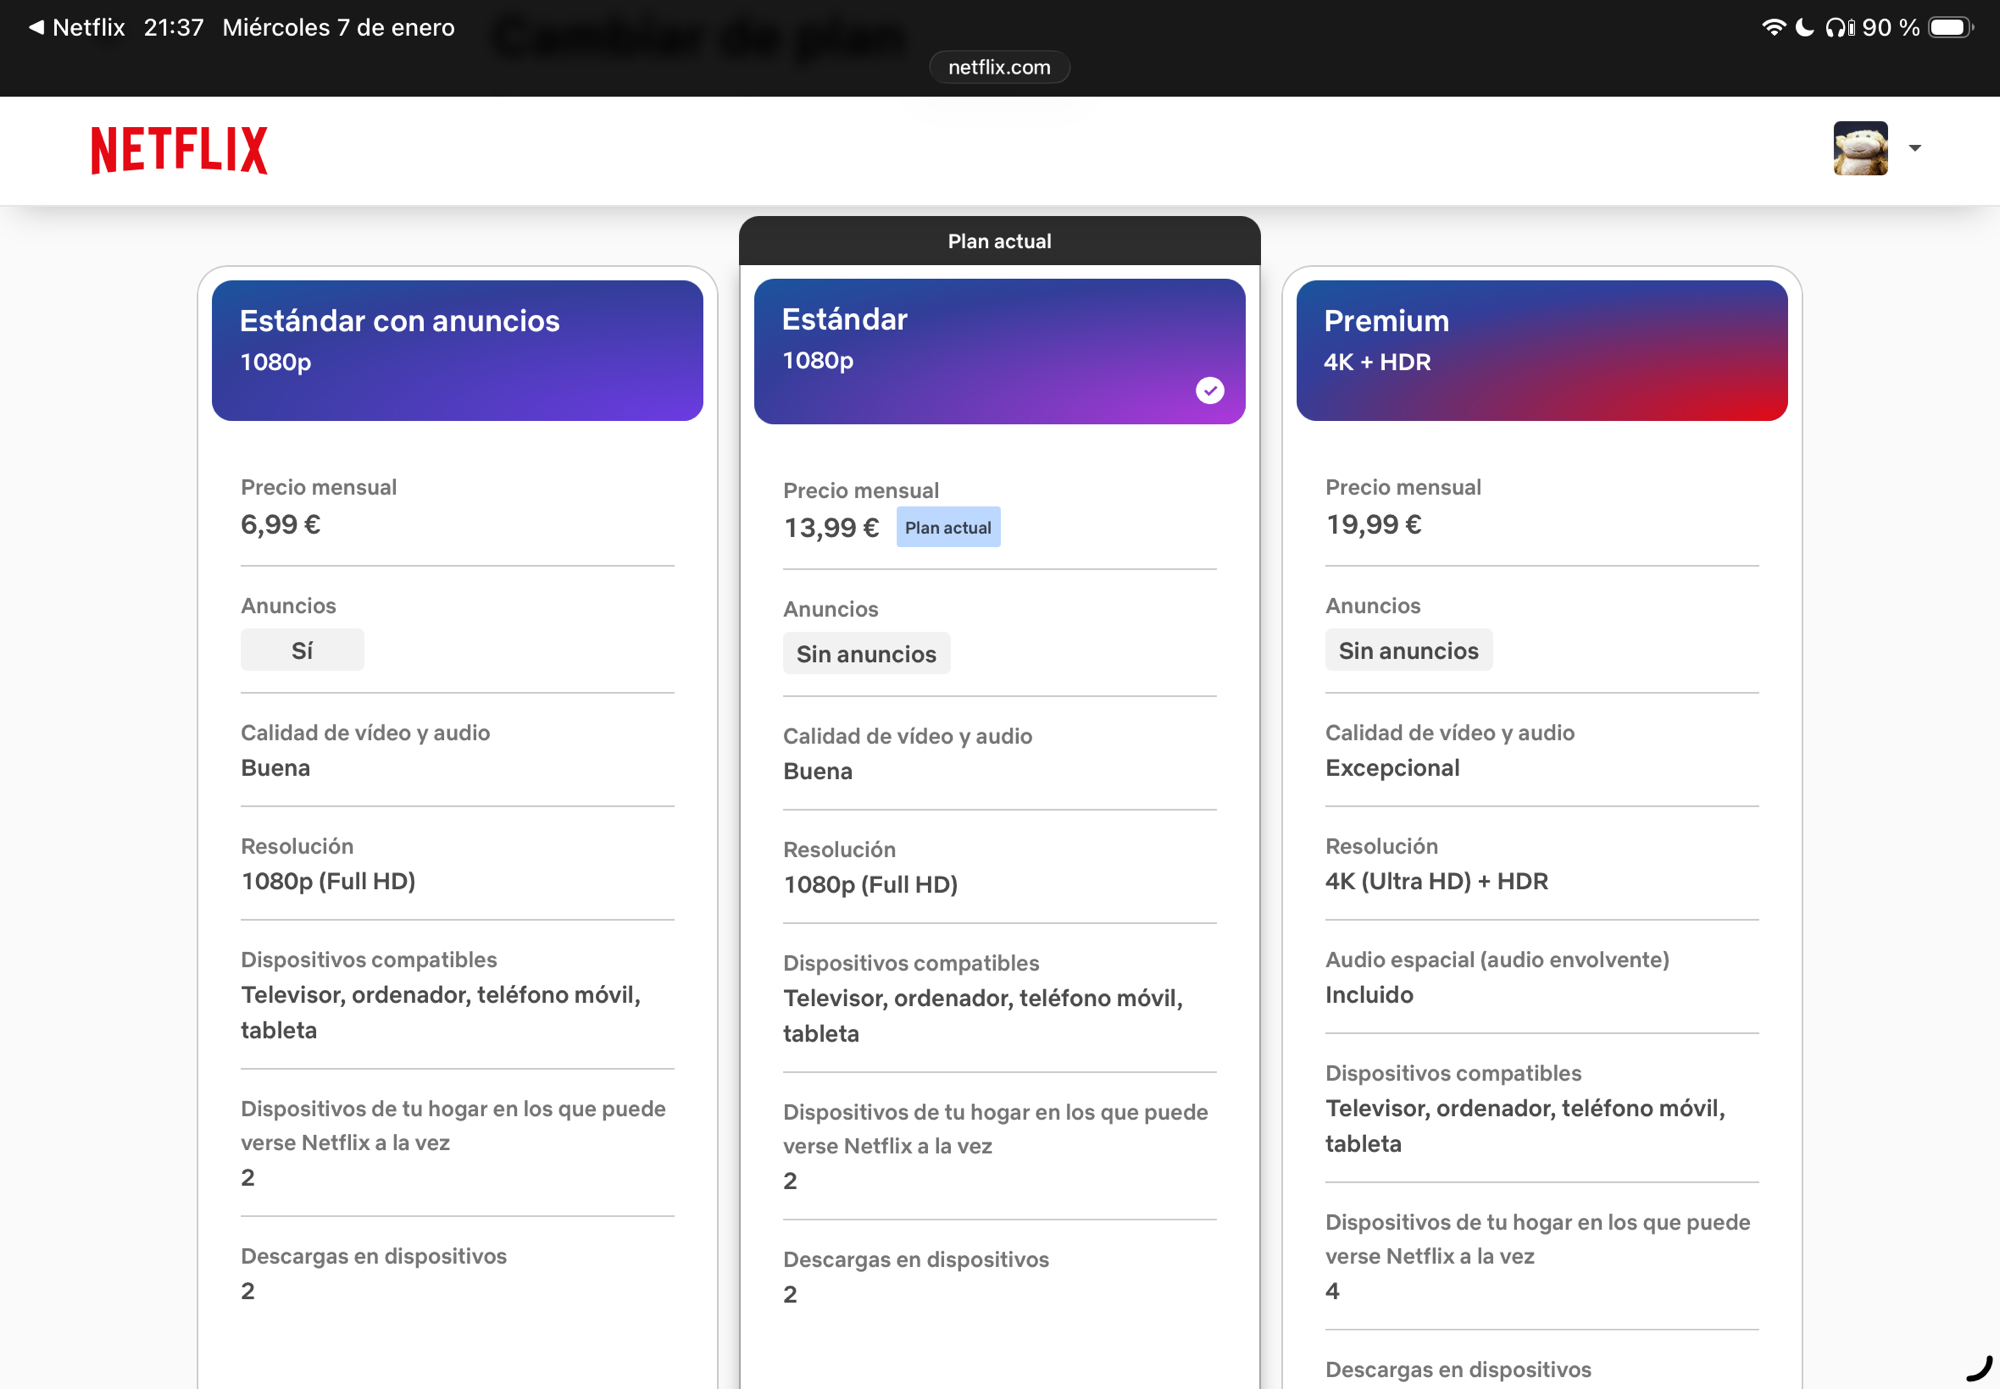The image size is (2000, 1389).
Task: Tap the headphones status icon
Action: click(1837, 27)
